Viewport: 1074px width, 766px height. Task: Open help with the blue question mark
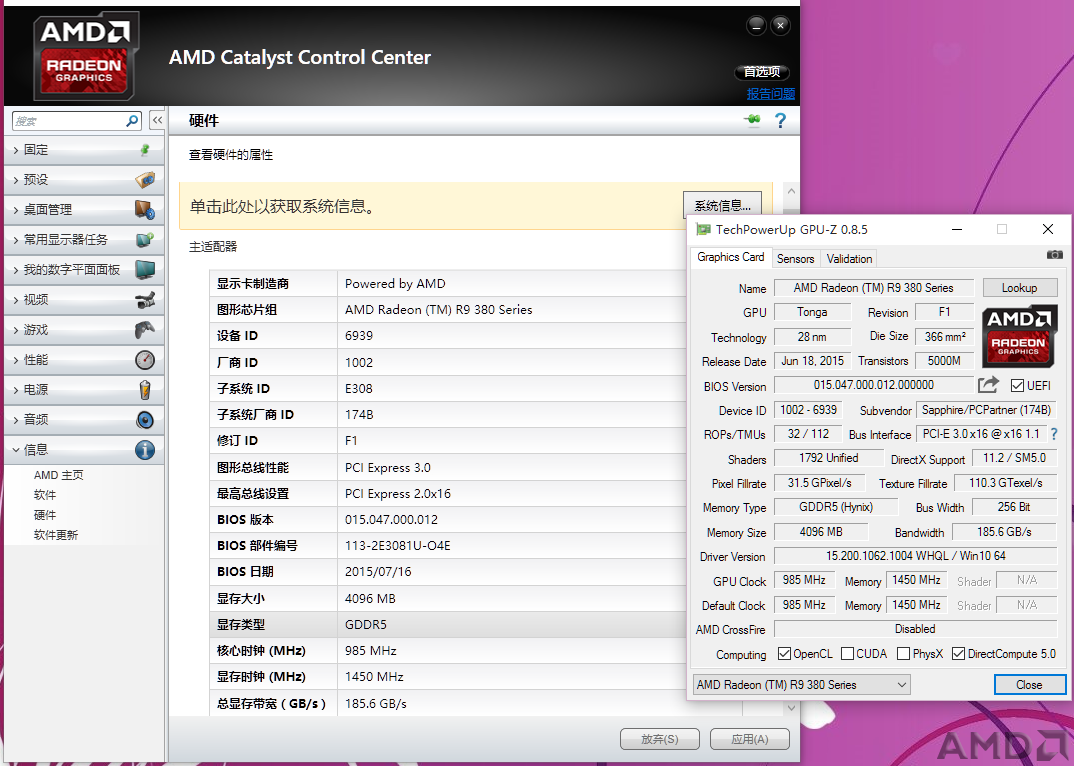click(780, 121)
